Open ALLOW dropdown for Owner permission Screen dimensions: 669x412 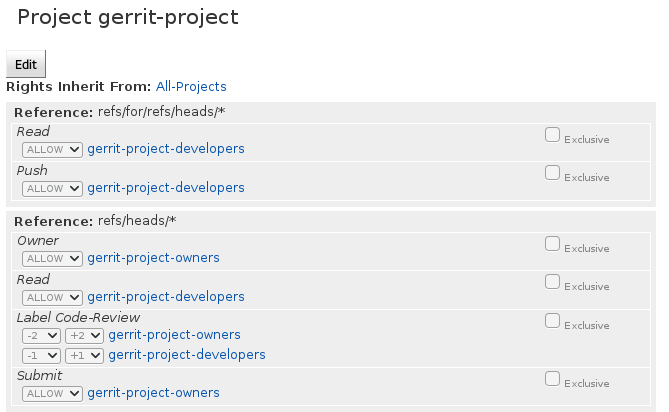point(52,258)
